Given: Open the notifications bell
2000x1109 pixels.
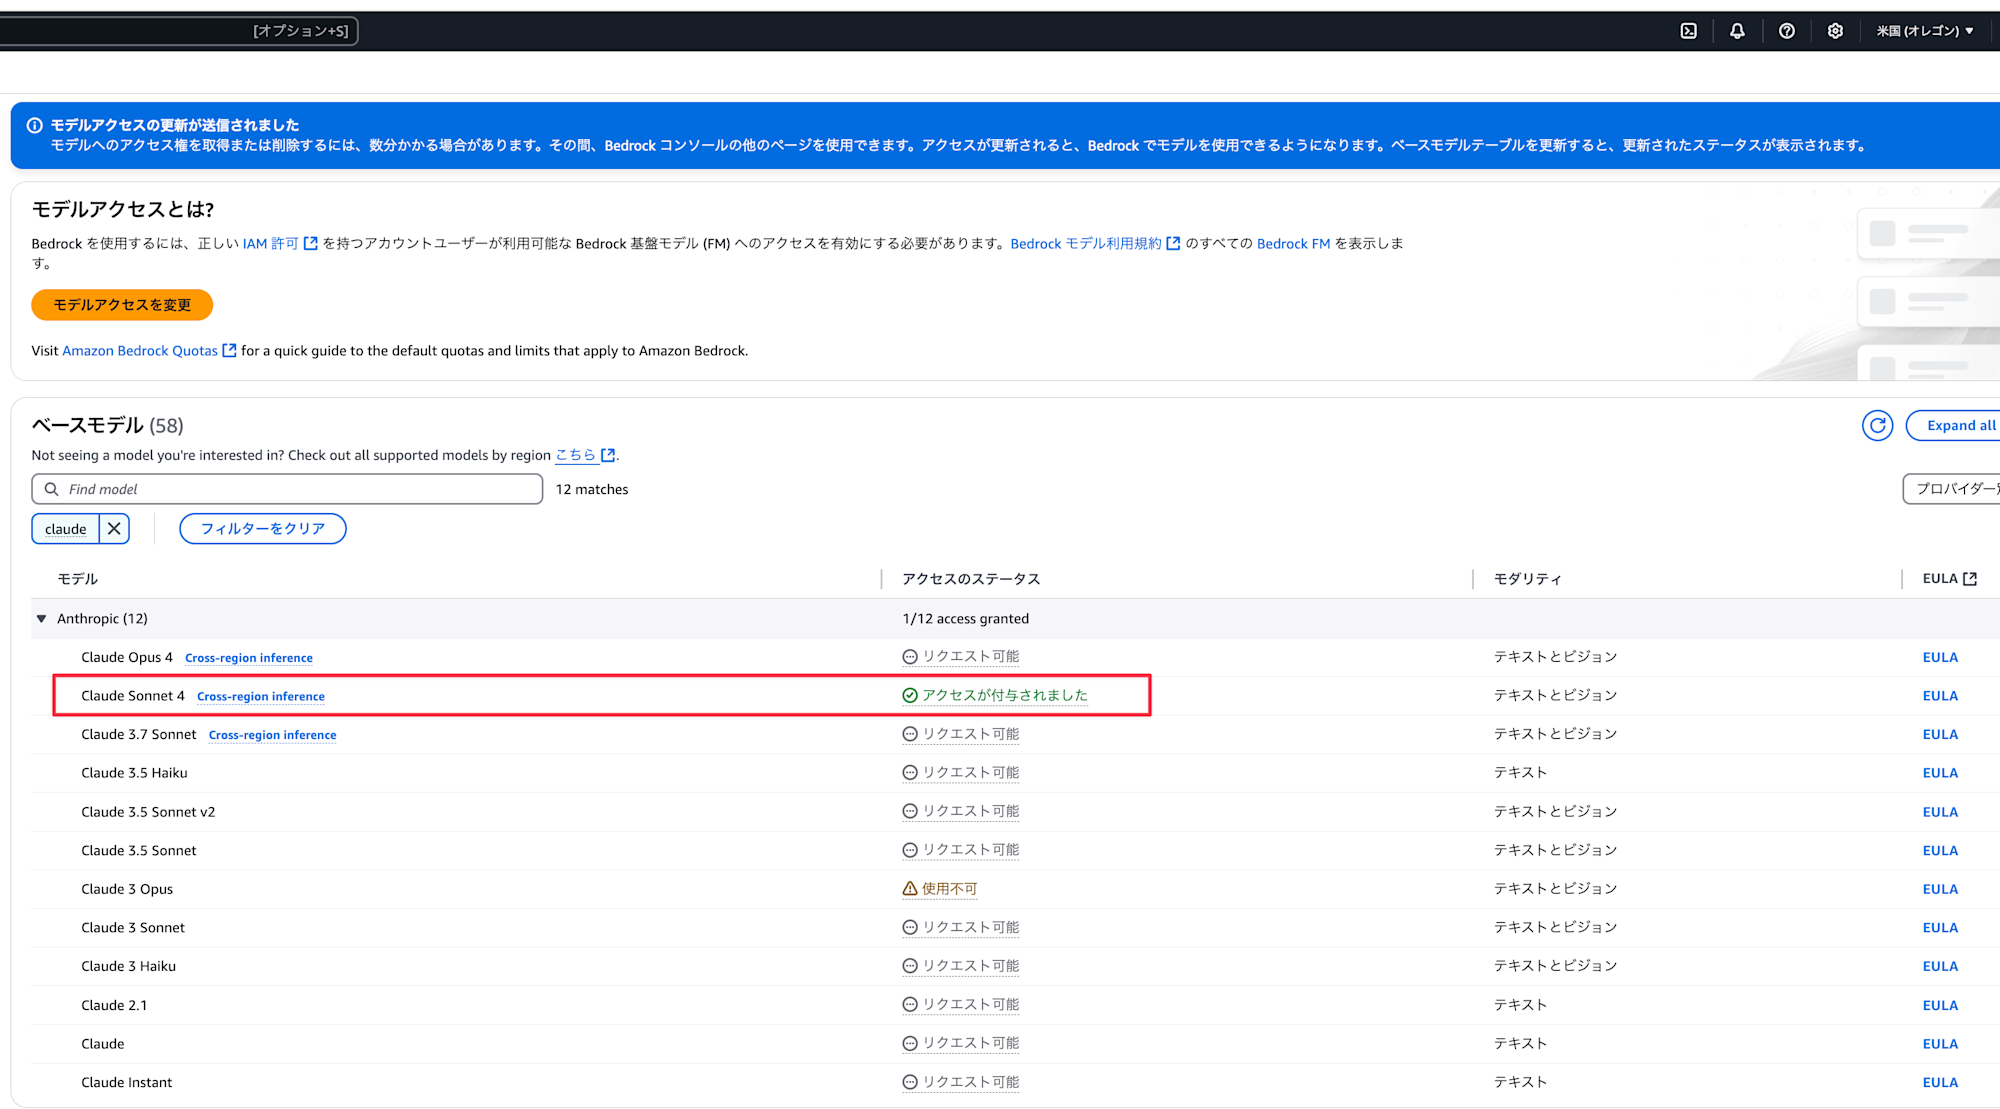Looking at the screenshot, I should click(x=1737, y=31).
